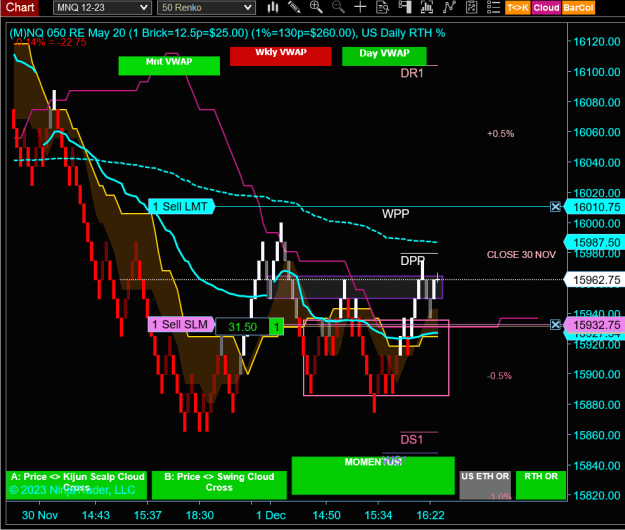Click the Mnt VWAP green button
This screenshot has height=530, width=625.
[x=169, y=66]
